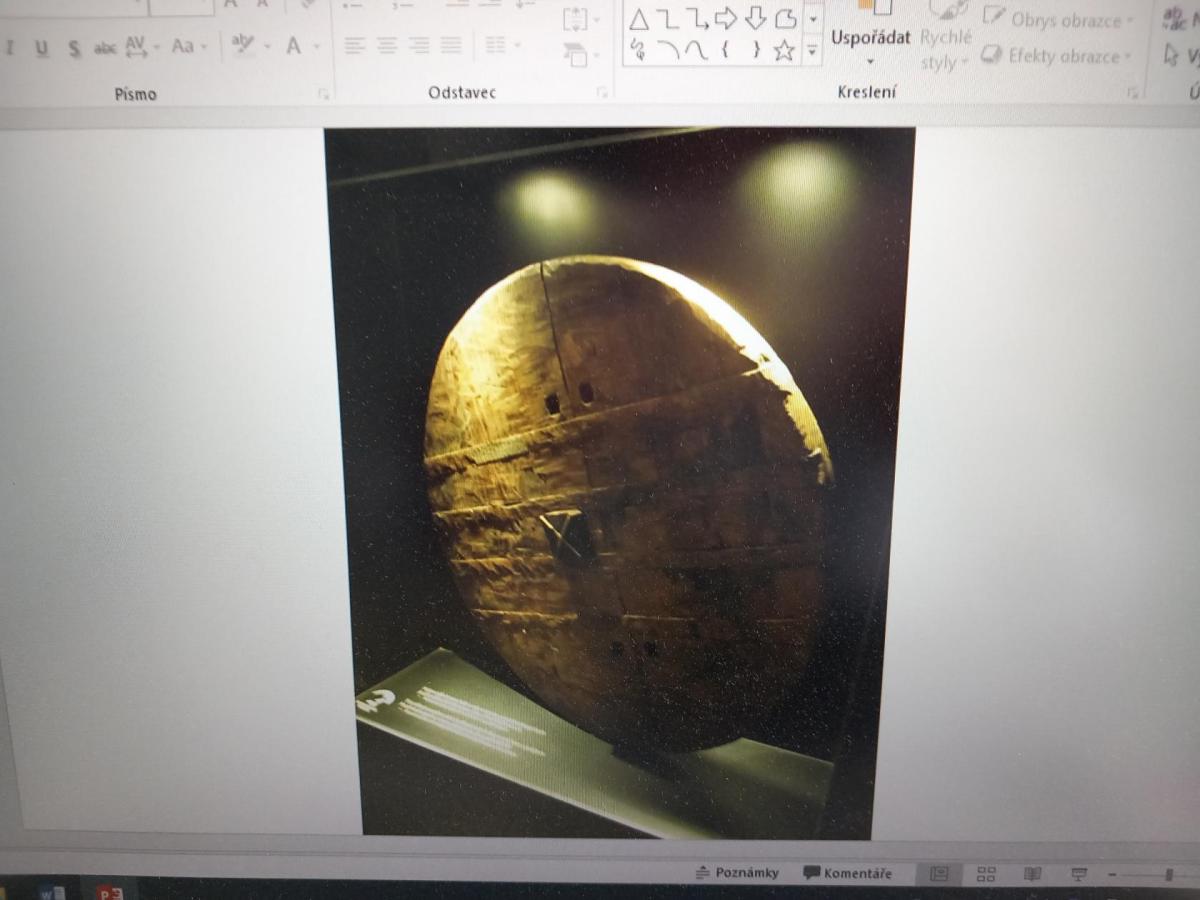This screenshot has height=900, width=1200.
Task: Insert the triangle shape
Action: [x=639, y=19]
